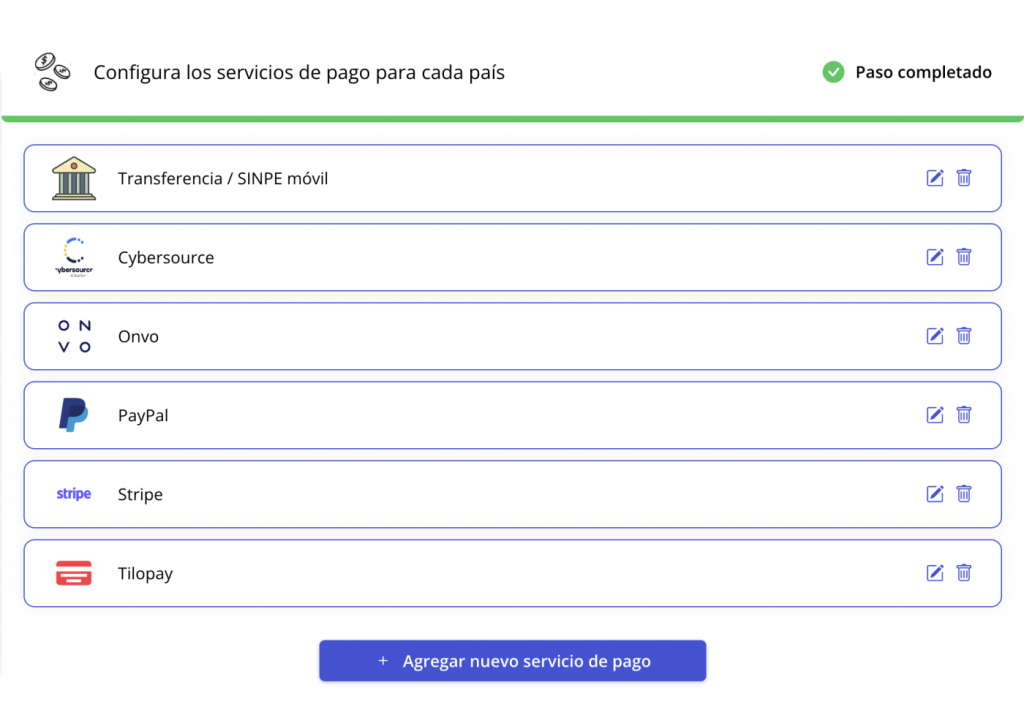Click the edit icon for PayPal
The height and width of the screenshot is (715, 1024).
coord(935,415)
